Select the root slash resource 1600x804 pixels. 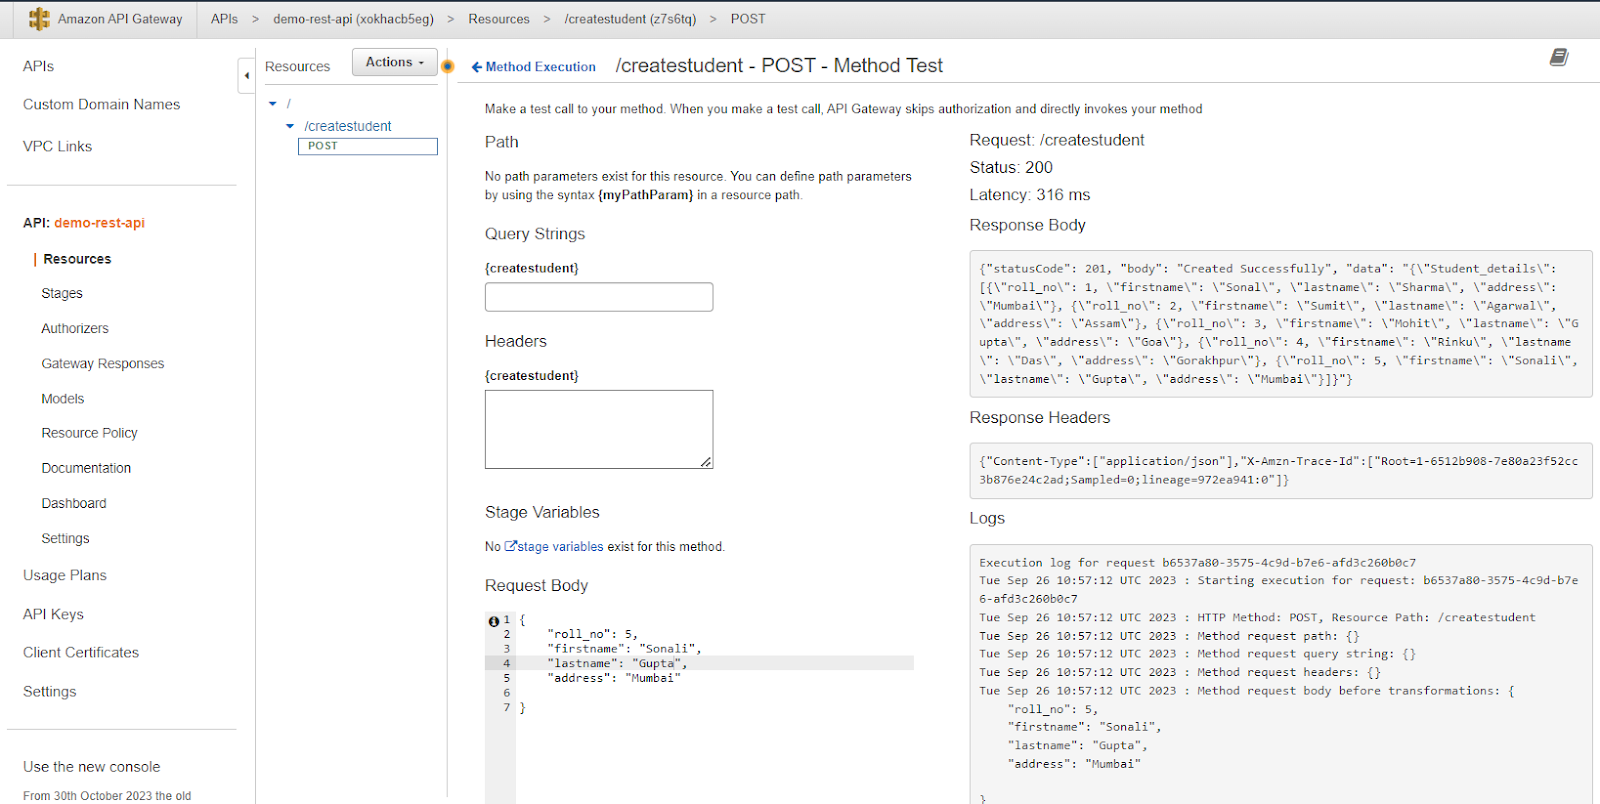pos(289,103)
